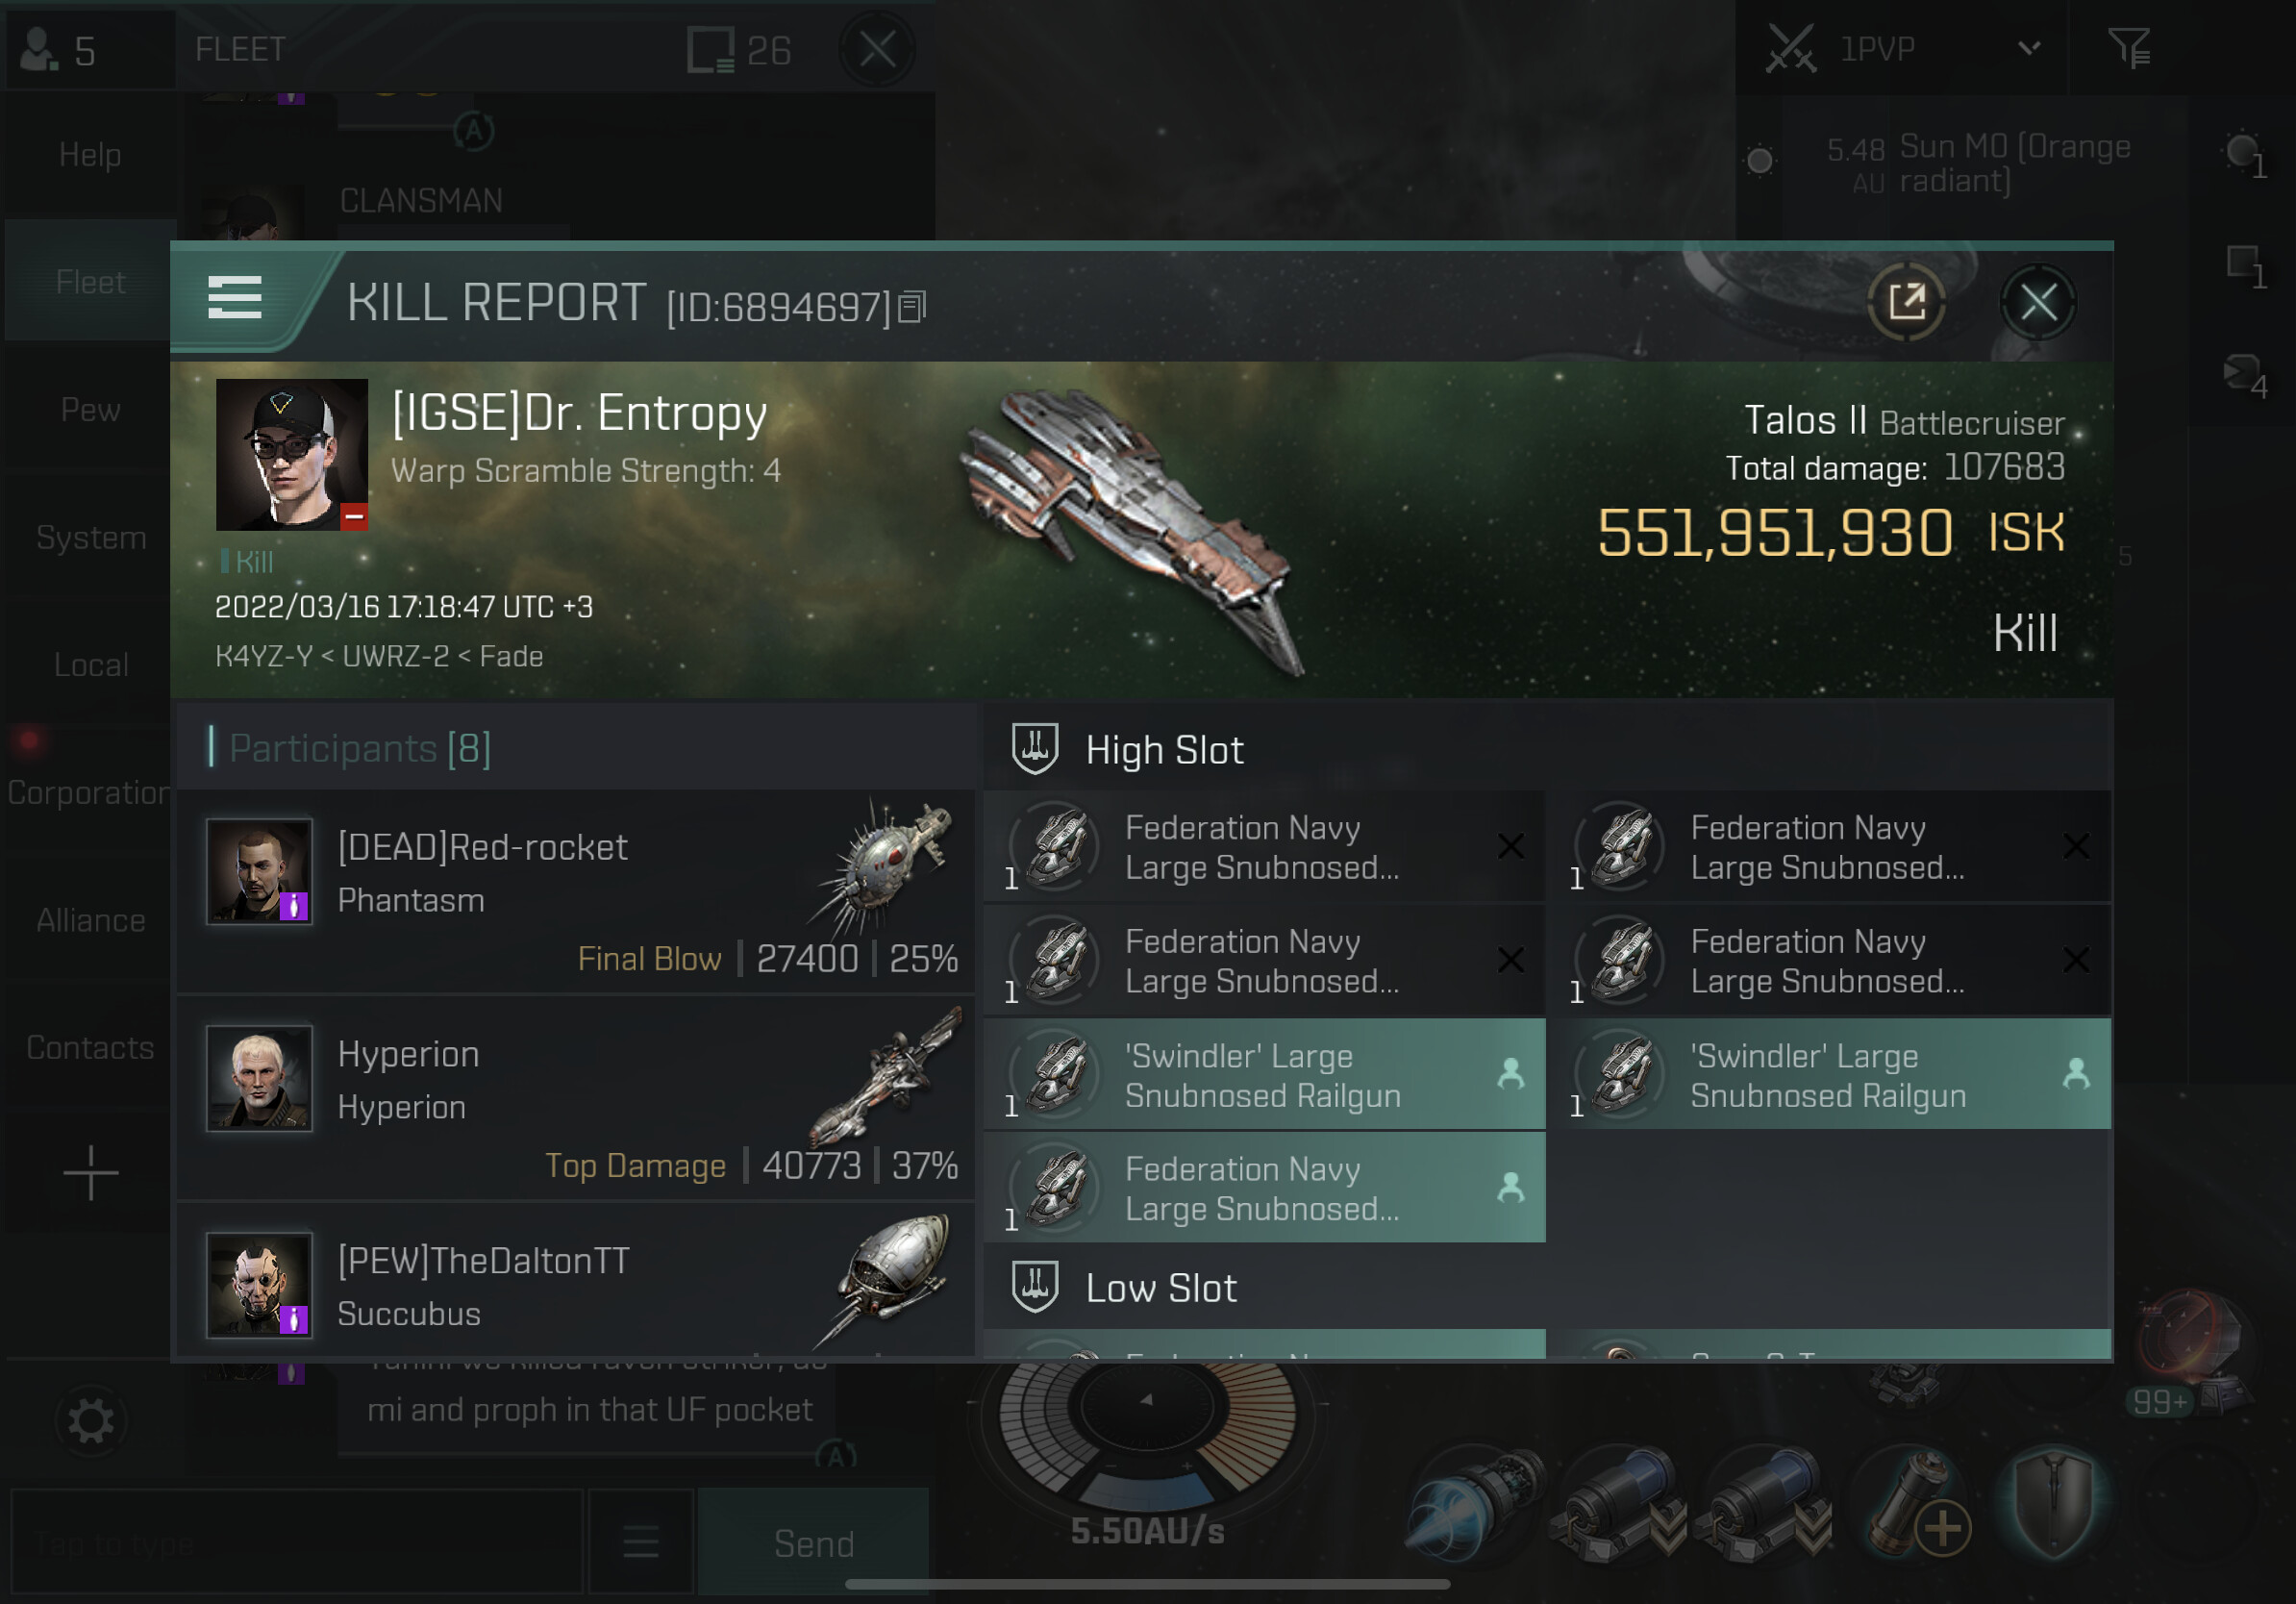Add a new chat channel
Viewport: 2296px width, 1604px height.
click(91, 1173)
